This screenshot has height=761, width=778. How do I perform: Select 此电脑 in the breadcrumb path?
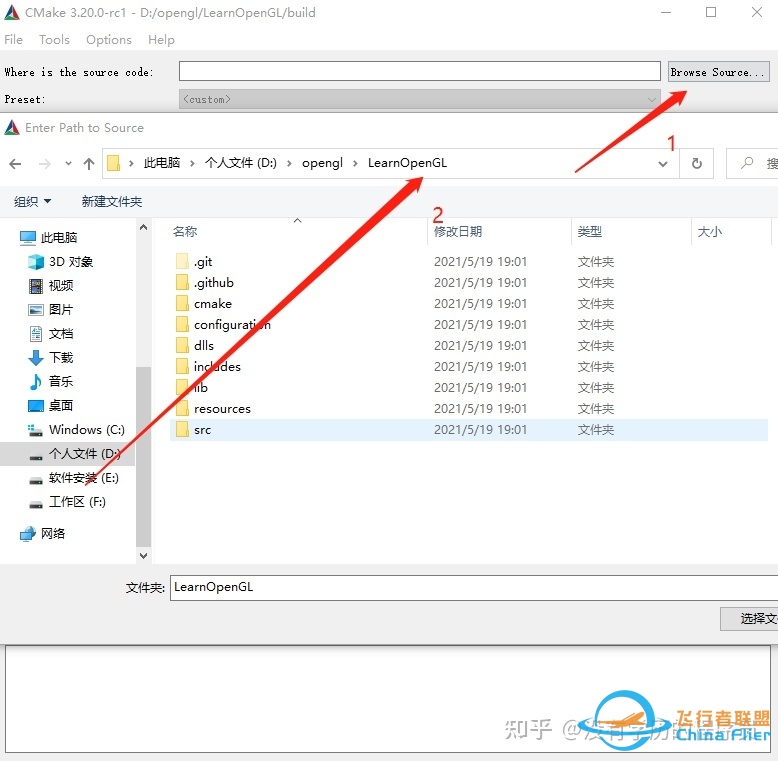(162, 163)
